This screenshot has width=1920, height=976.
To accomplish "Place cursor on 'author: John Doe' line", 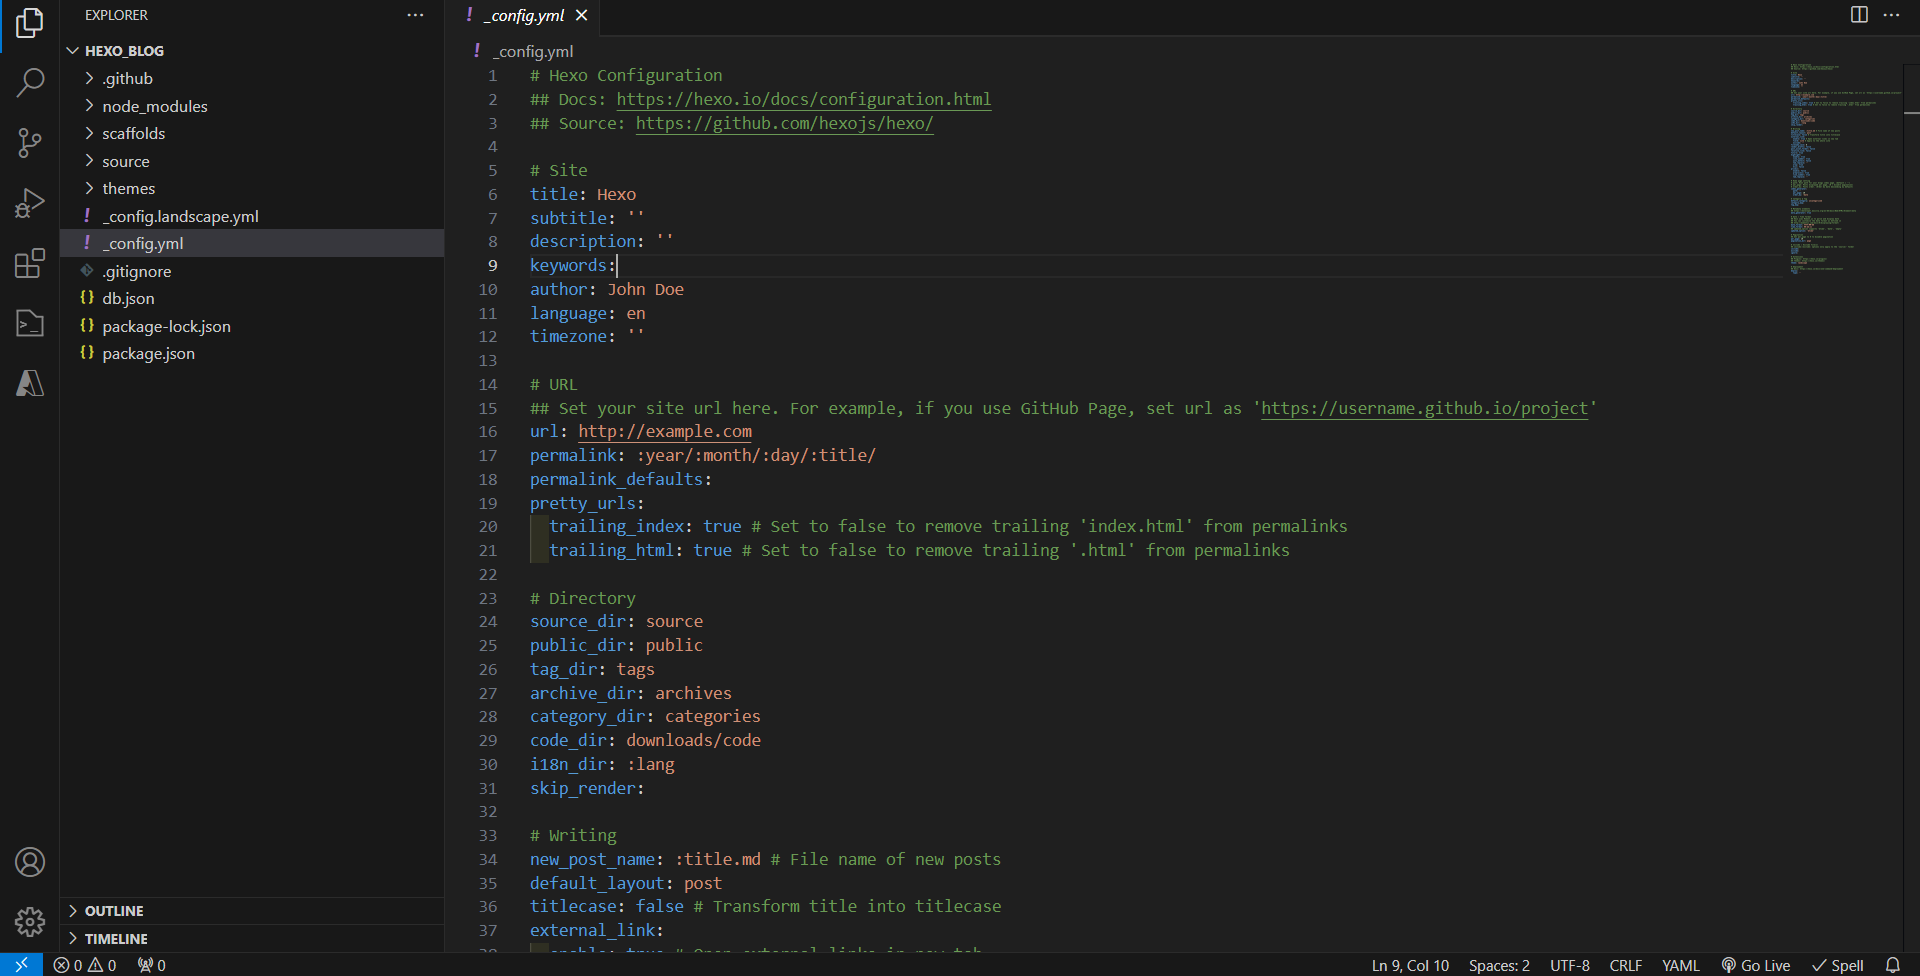I will (607, 289).
